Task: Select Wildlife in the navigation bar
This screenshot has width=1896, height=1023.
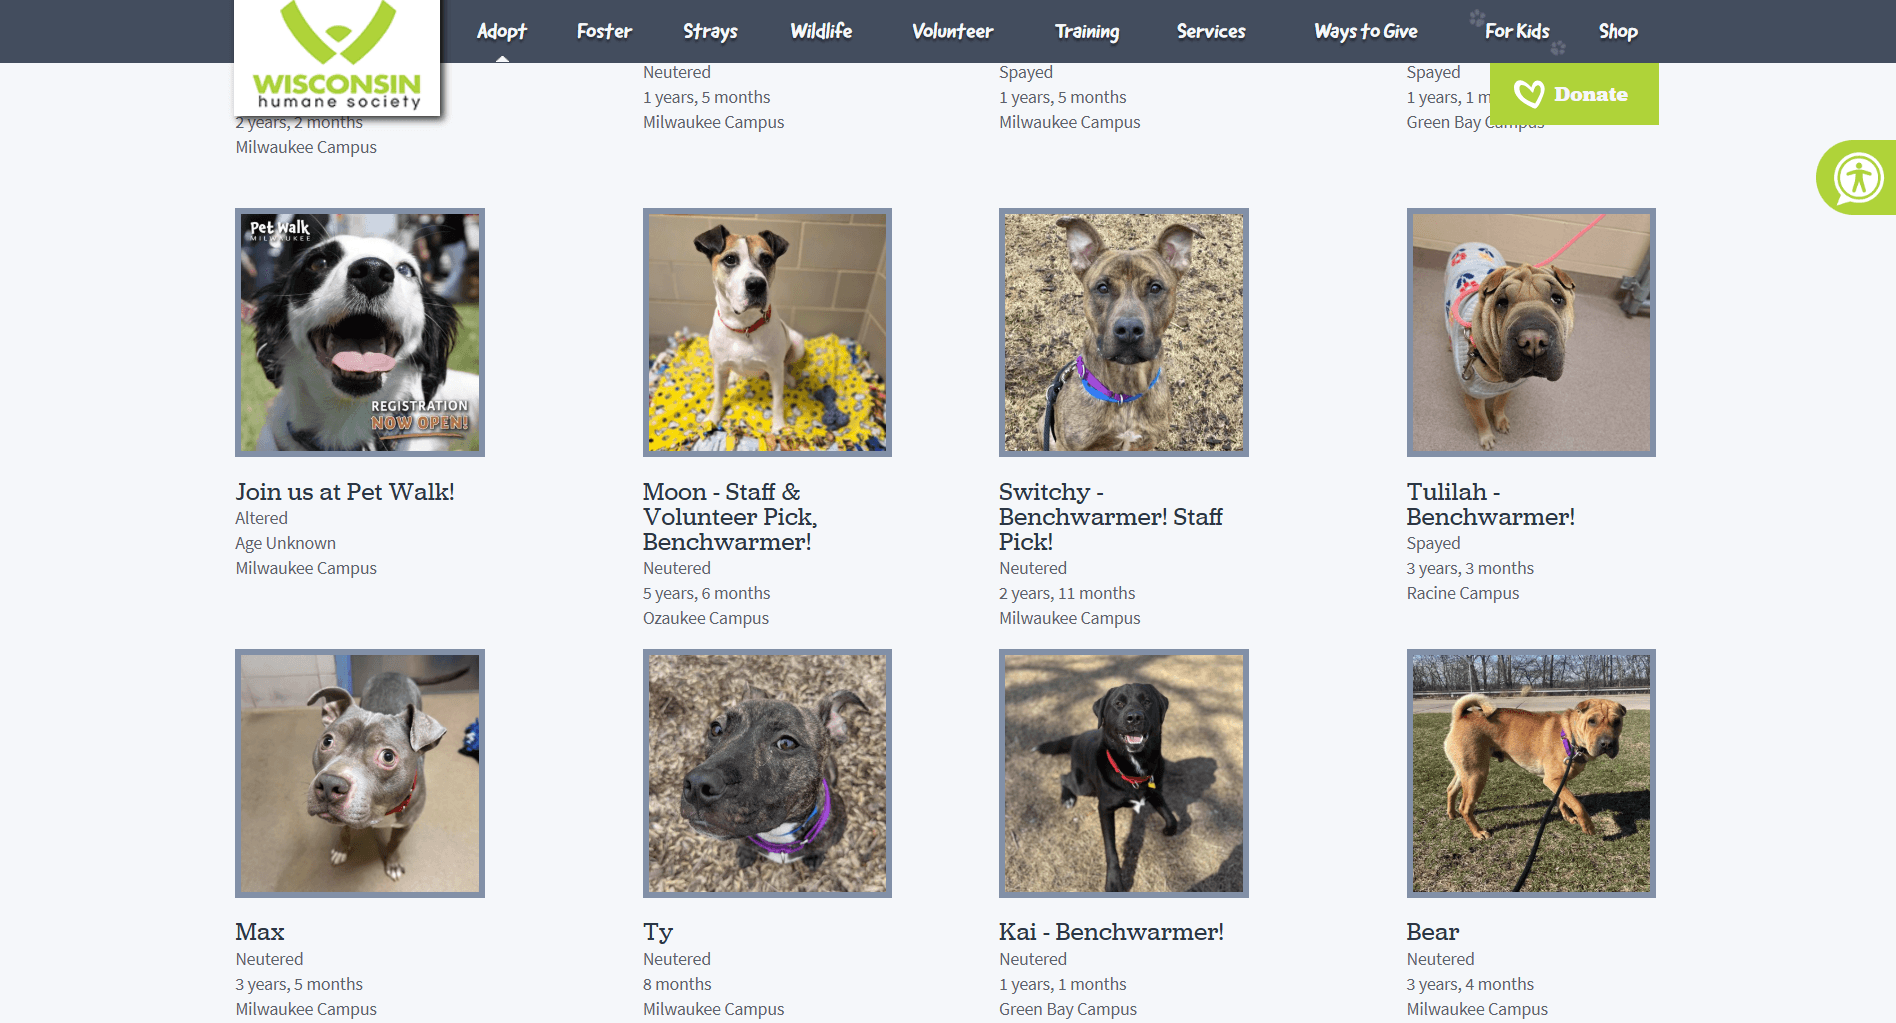Action: point(821,31)
